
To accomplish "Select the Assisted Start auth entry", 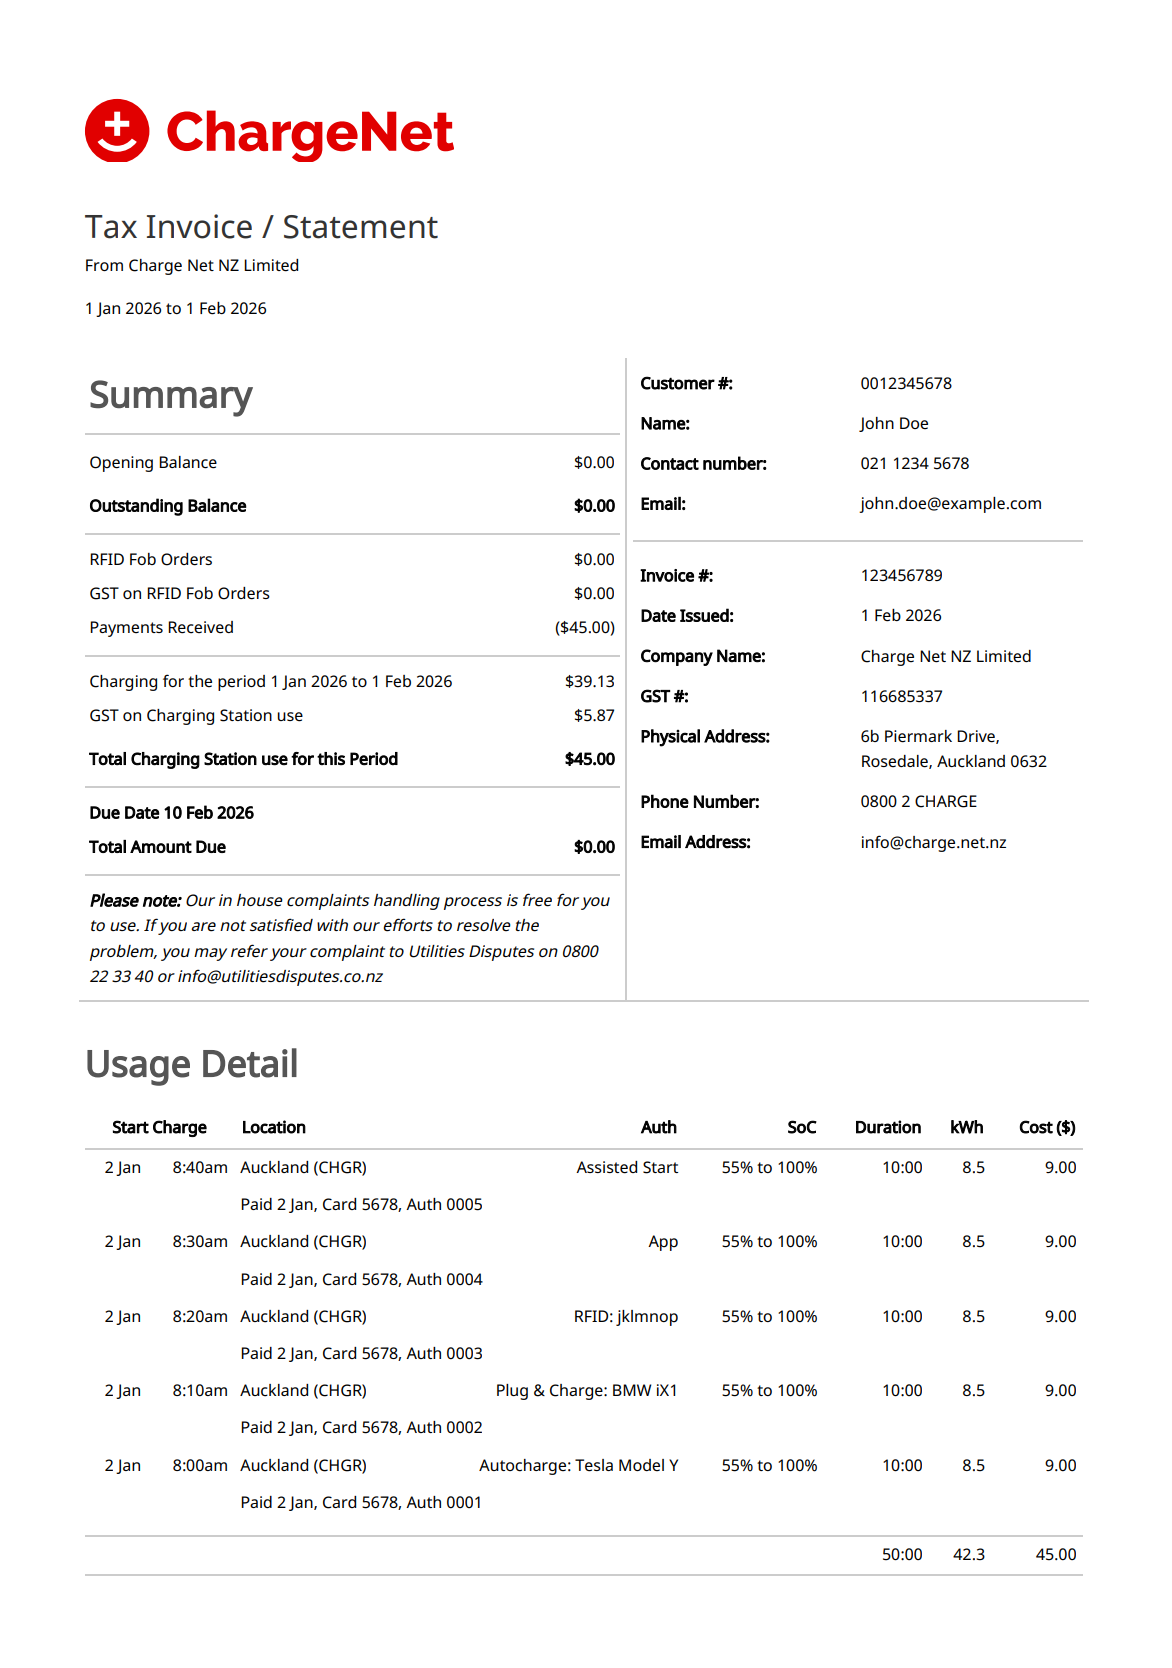I will click(x=627, y=1168).
